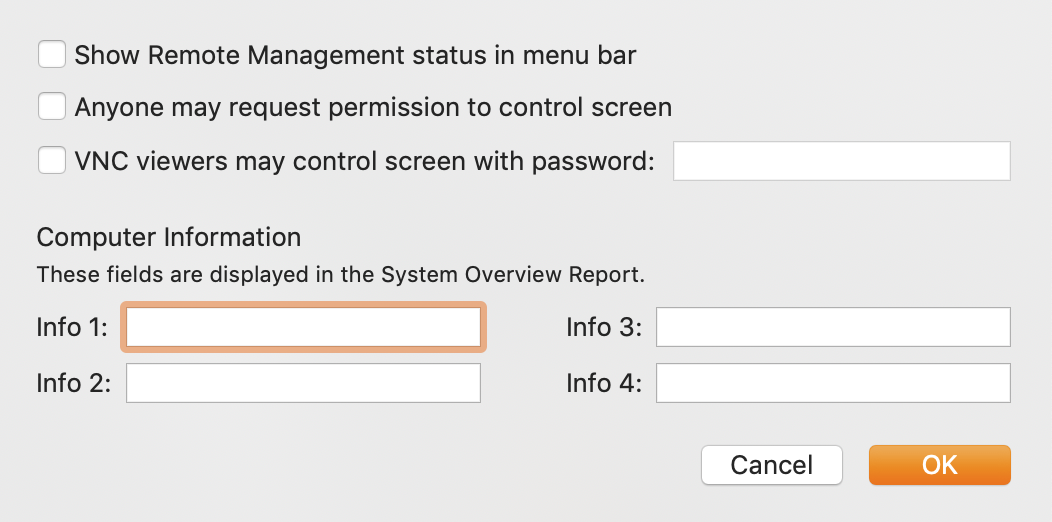Click the 'Info 3:' label
1052x522 pixels.
pos(604,327)
